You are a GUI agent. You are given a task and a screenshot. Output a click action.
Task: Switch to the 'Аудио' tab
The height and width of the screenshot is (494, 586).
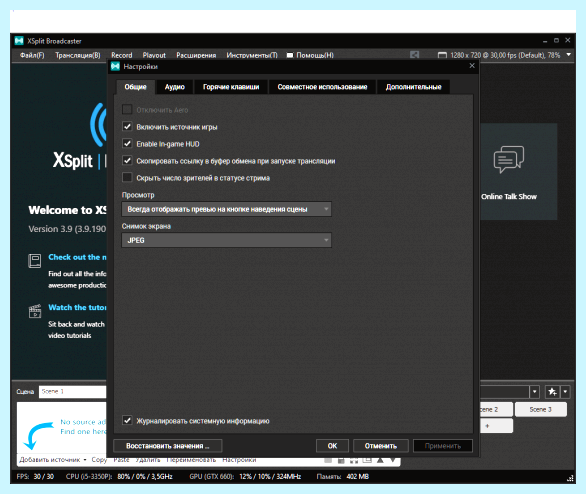175,87
